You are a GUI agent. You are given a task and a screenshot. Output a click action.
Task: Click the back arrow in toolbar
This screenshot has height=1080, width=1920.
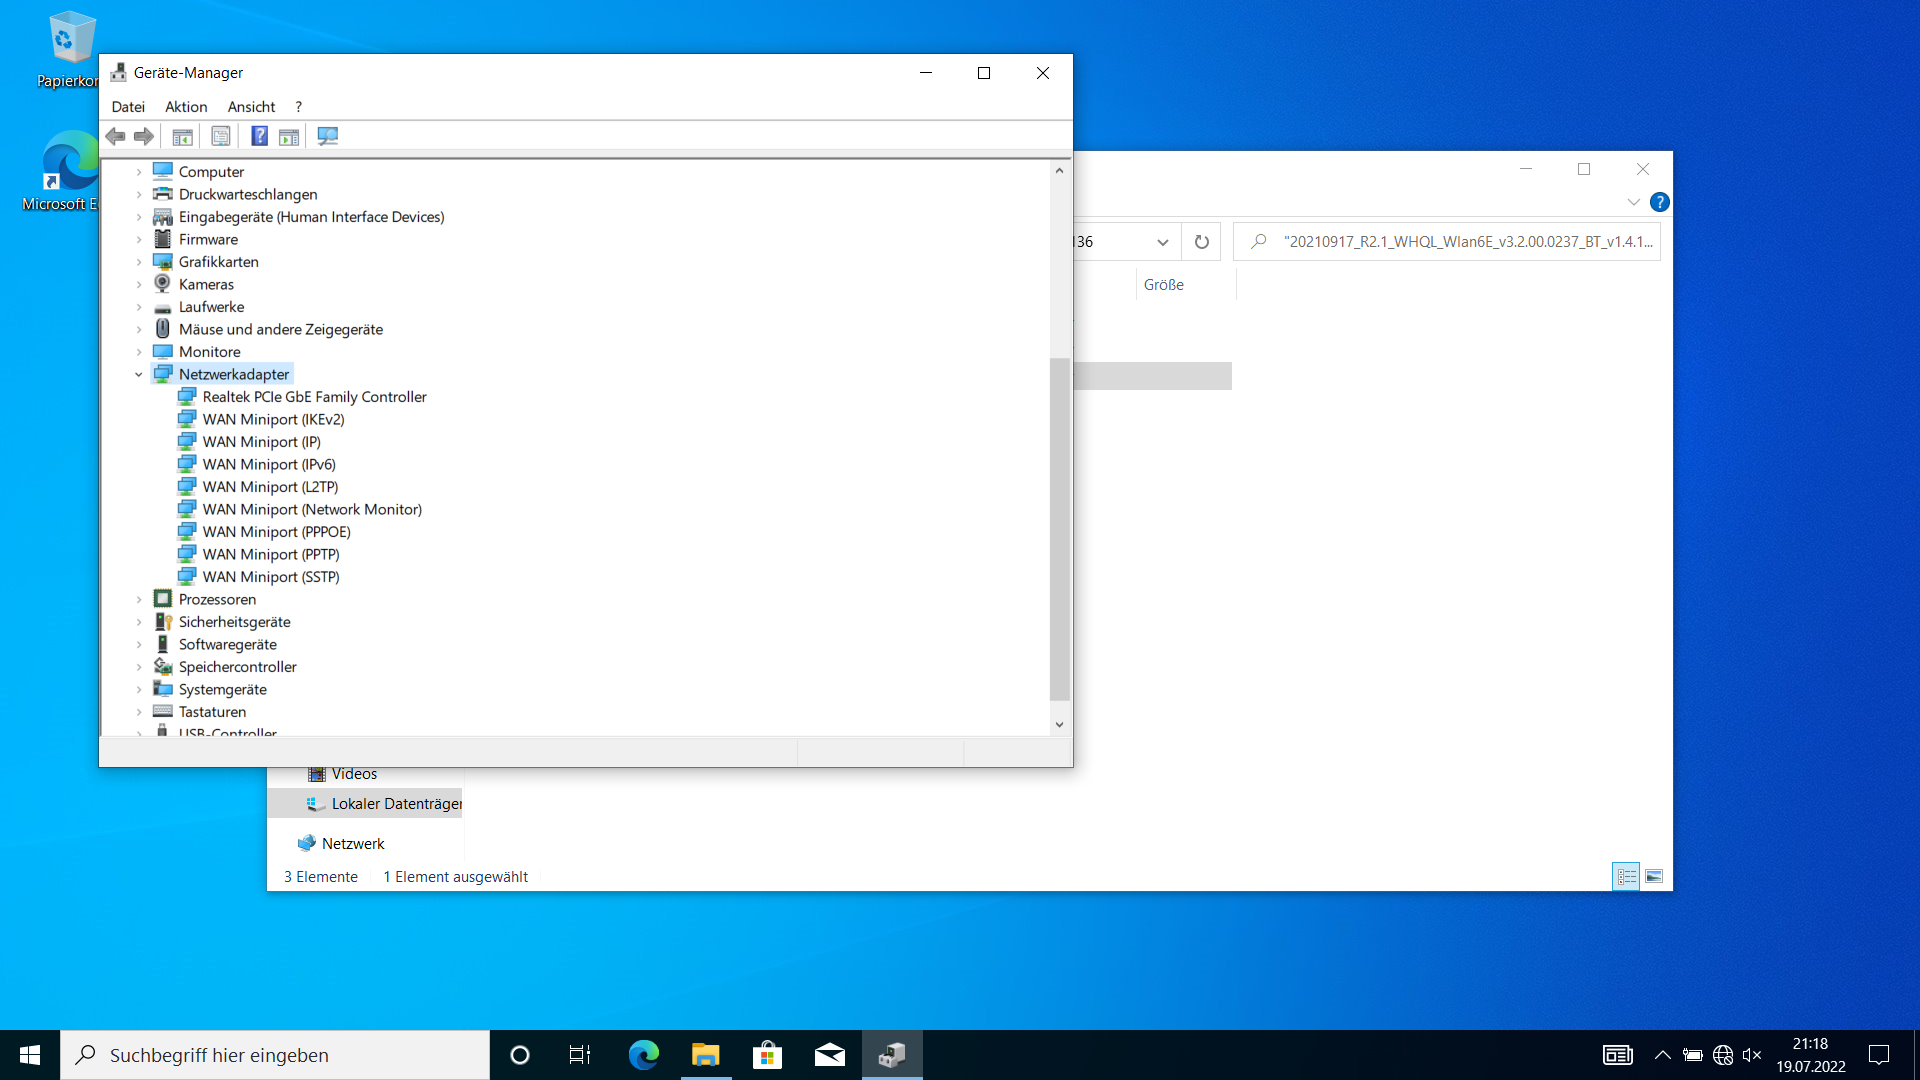point(116,136)
